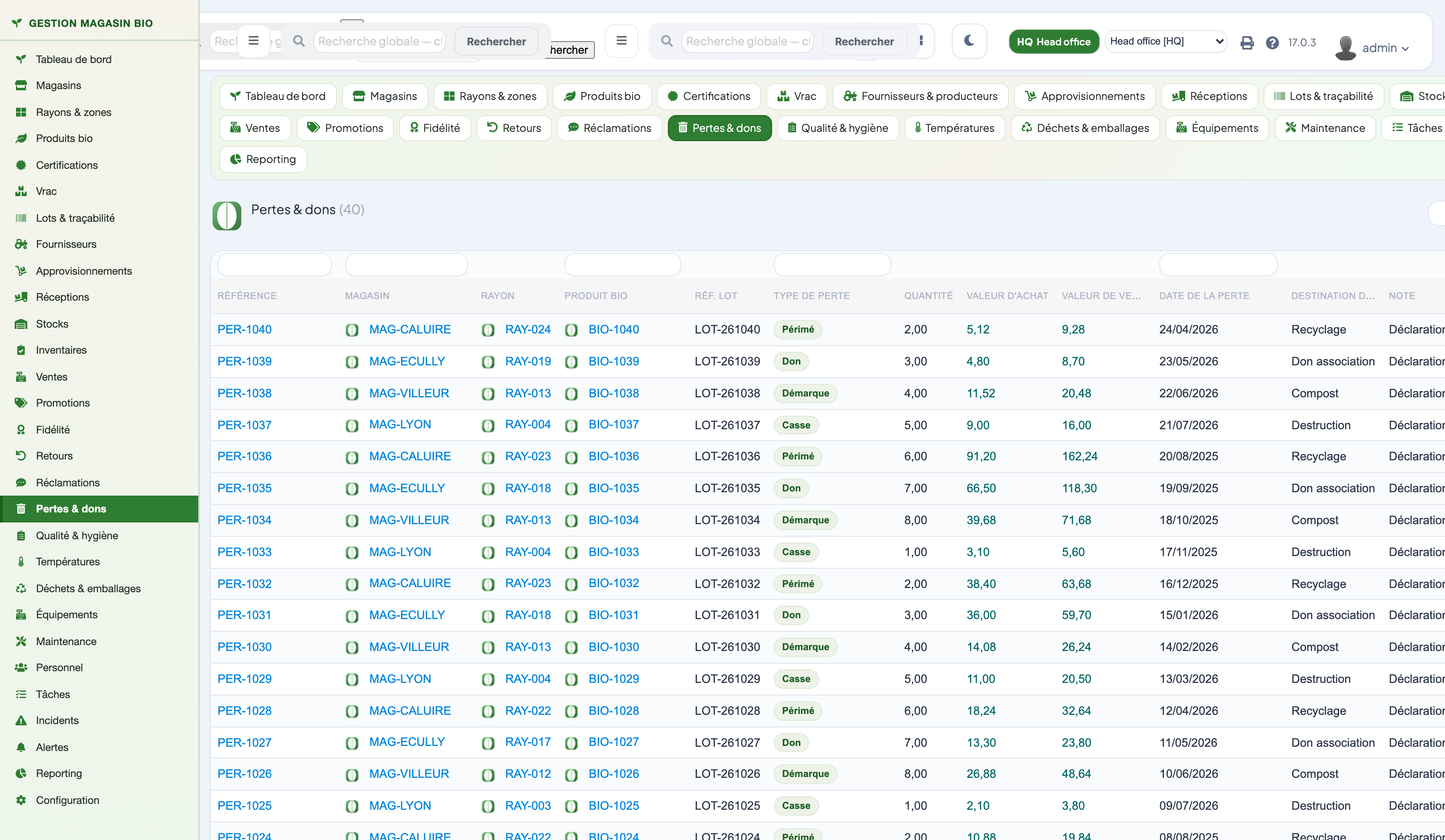This screenshot has height=840, width=1445.
Task: Click the icon beside RAY-023 in row PER-1036
Action: click(488, 457)
